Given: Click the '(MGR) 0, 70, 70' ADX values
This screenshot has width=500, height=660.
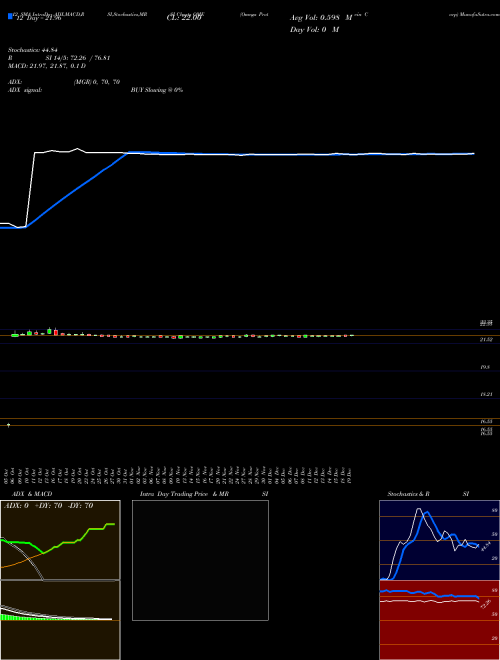Looking at the screenshot, I should point(97,82).
